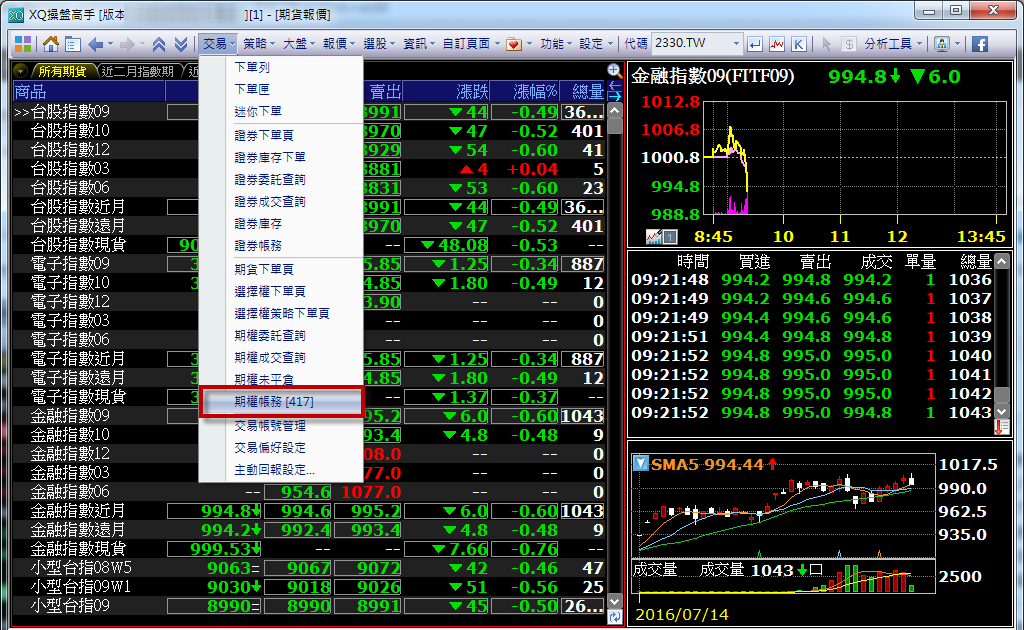Expand the 策略 menu
This screenshot has height=630, width=1024.
pyautogui.click(x=259, y=44)
